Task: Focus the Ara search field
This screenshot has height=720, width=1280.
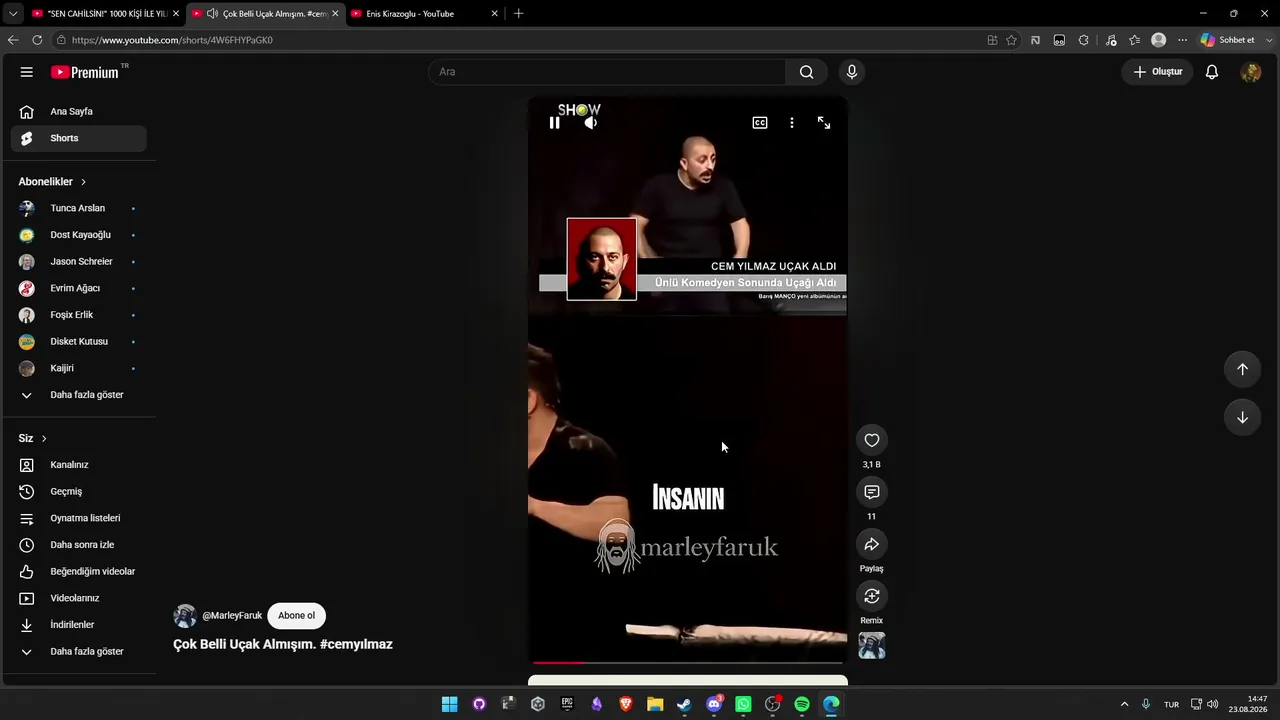Action: click(607, 72)
